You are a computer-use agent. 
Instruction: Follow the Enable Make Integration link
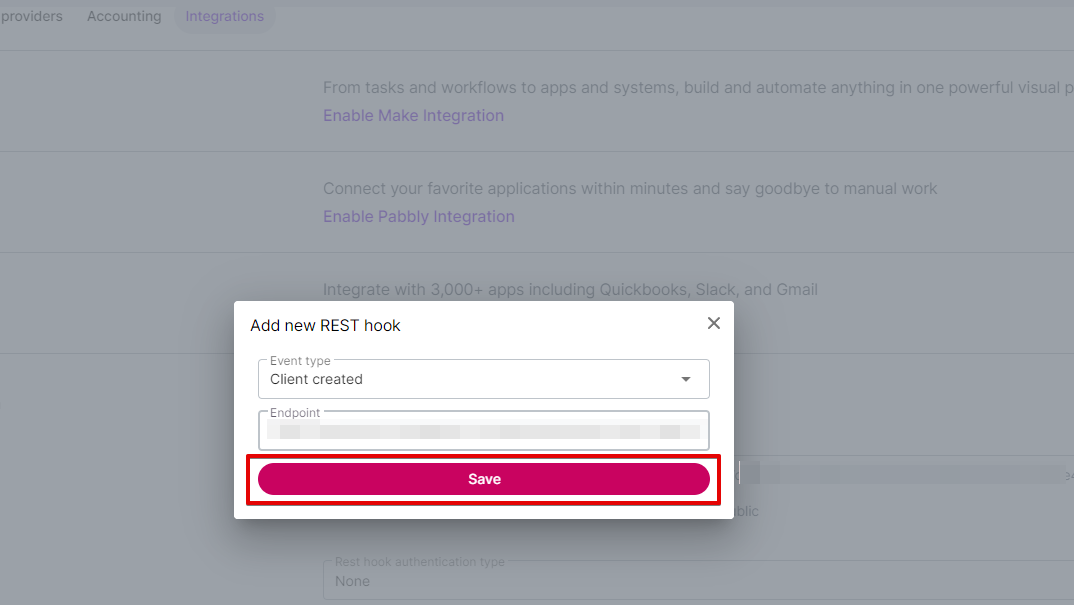413,115
